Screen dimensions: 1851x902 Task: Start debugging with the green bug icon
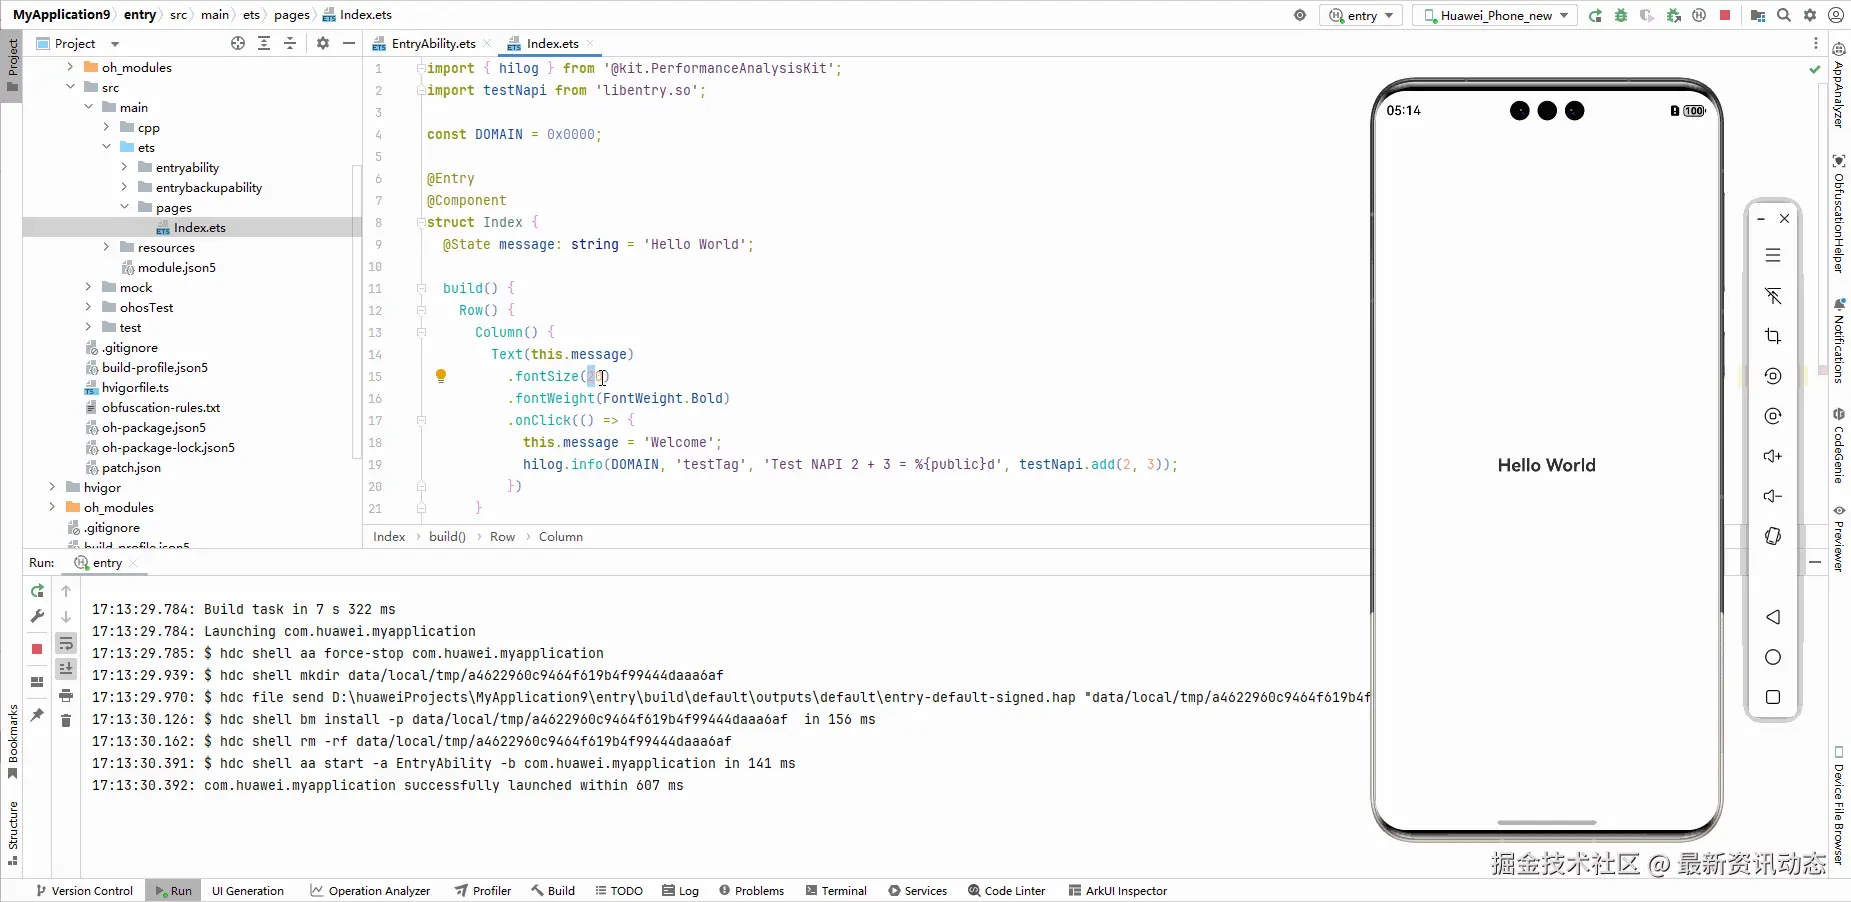pyautogui.click(x=1621, y=15)
